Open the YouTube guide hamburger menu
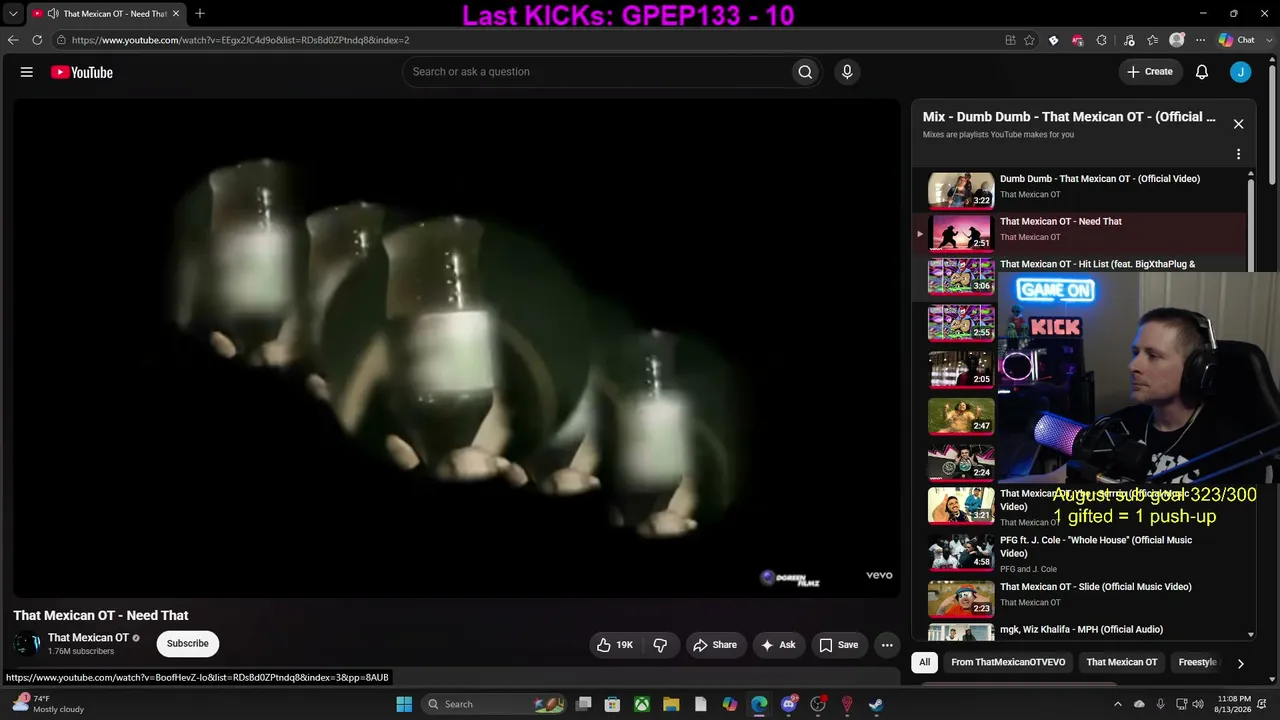 click(x=27, y=72)
